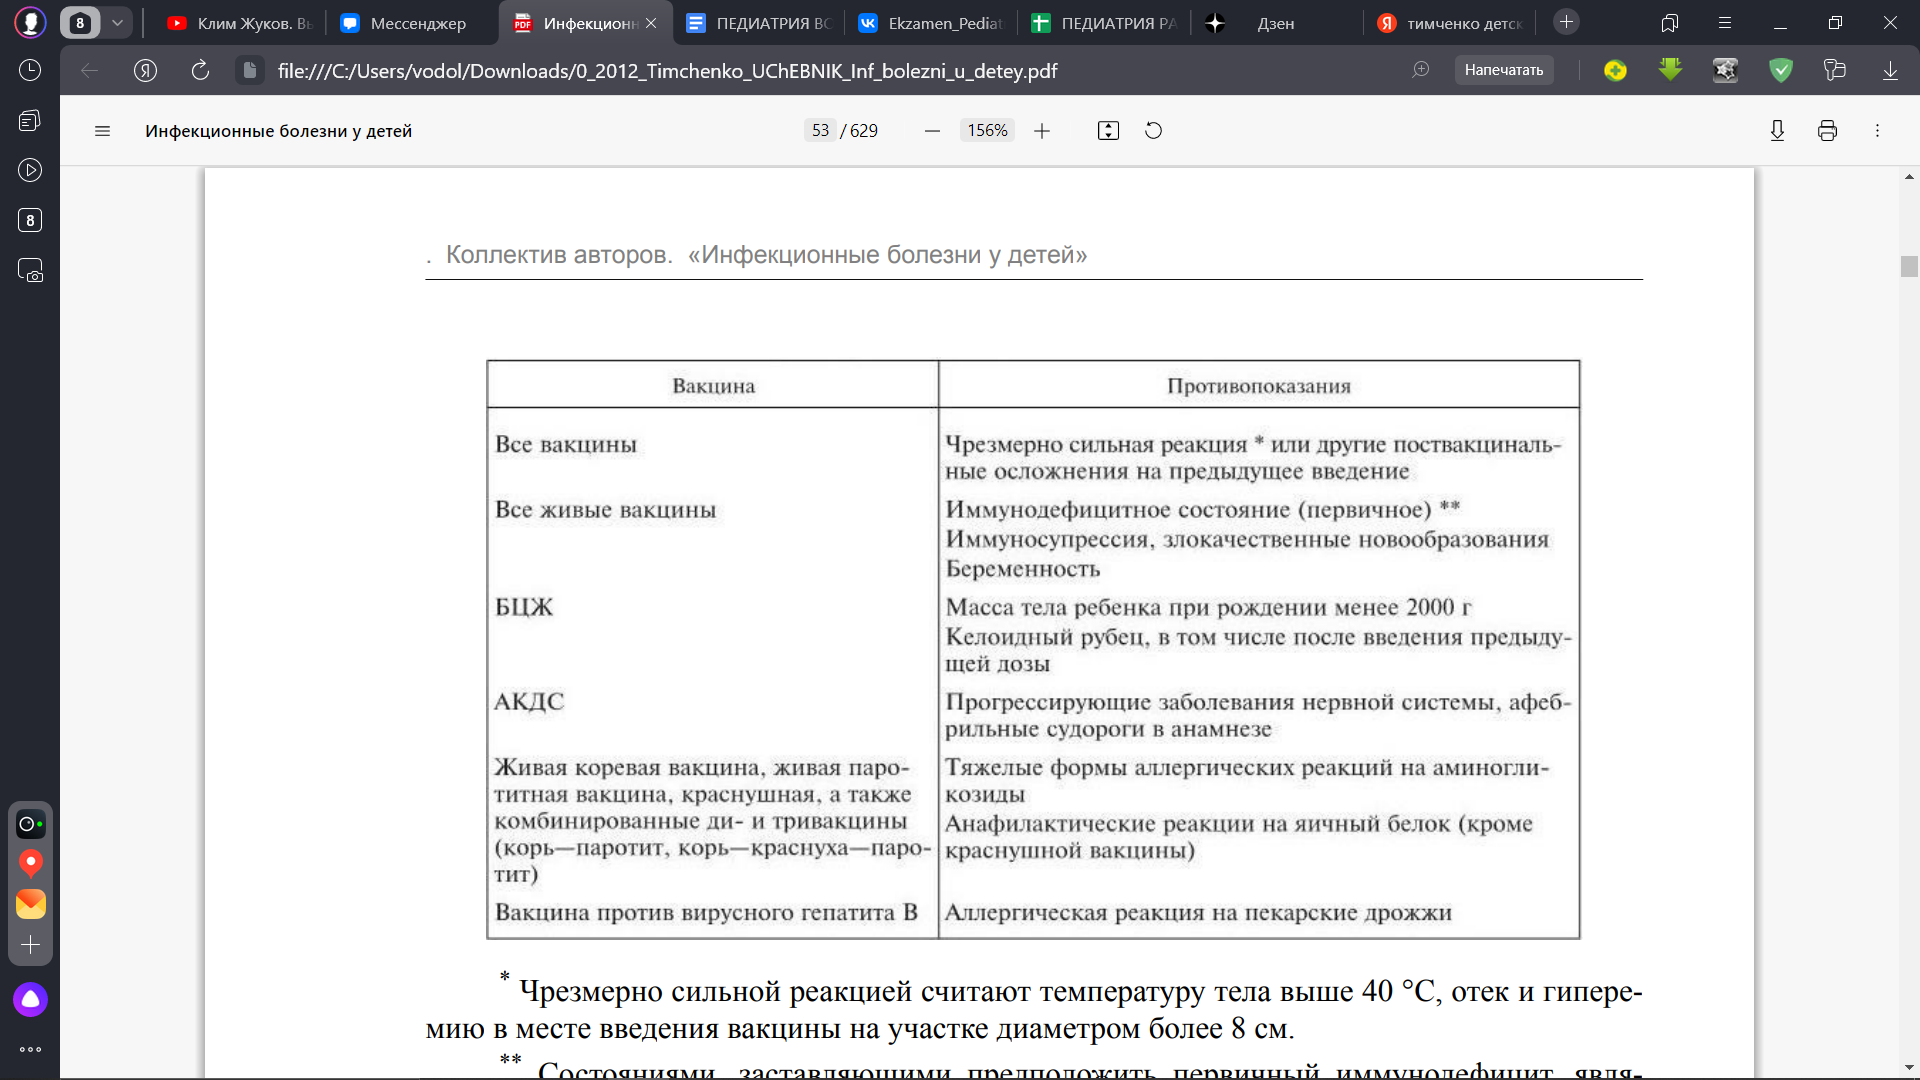Image resolution: width=1920 pixels, height=1080 pixels.
Task: Open the browser main menu
Action: (x=1725, y=23)
